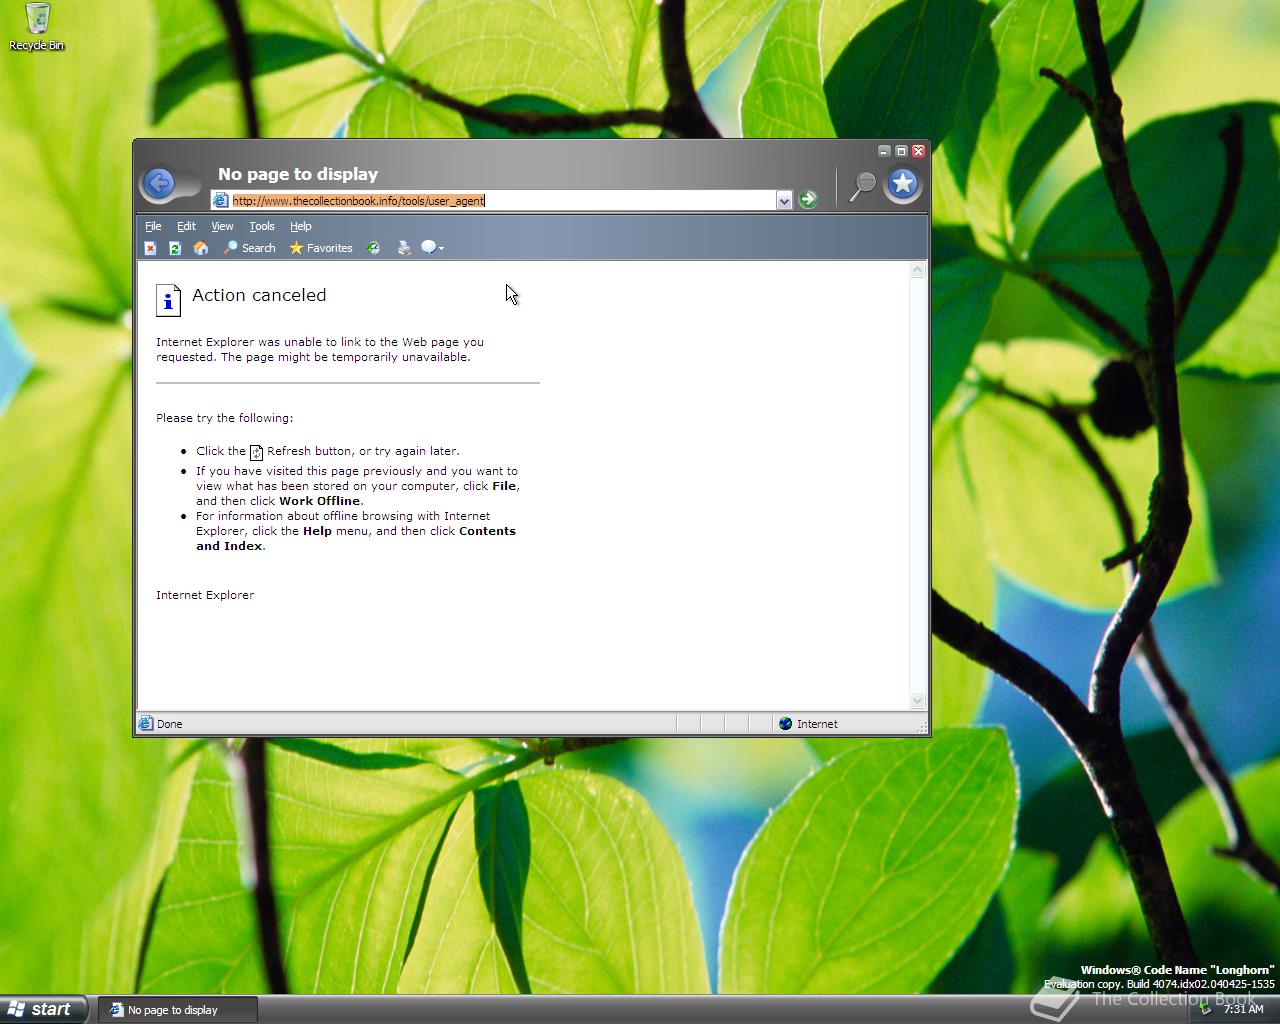The image size is (1280, 1024).
Task: Maximize the Internet Explorer window
Action: coord(901,151)
